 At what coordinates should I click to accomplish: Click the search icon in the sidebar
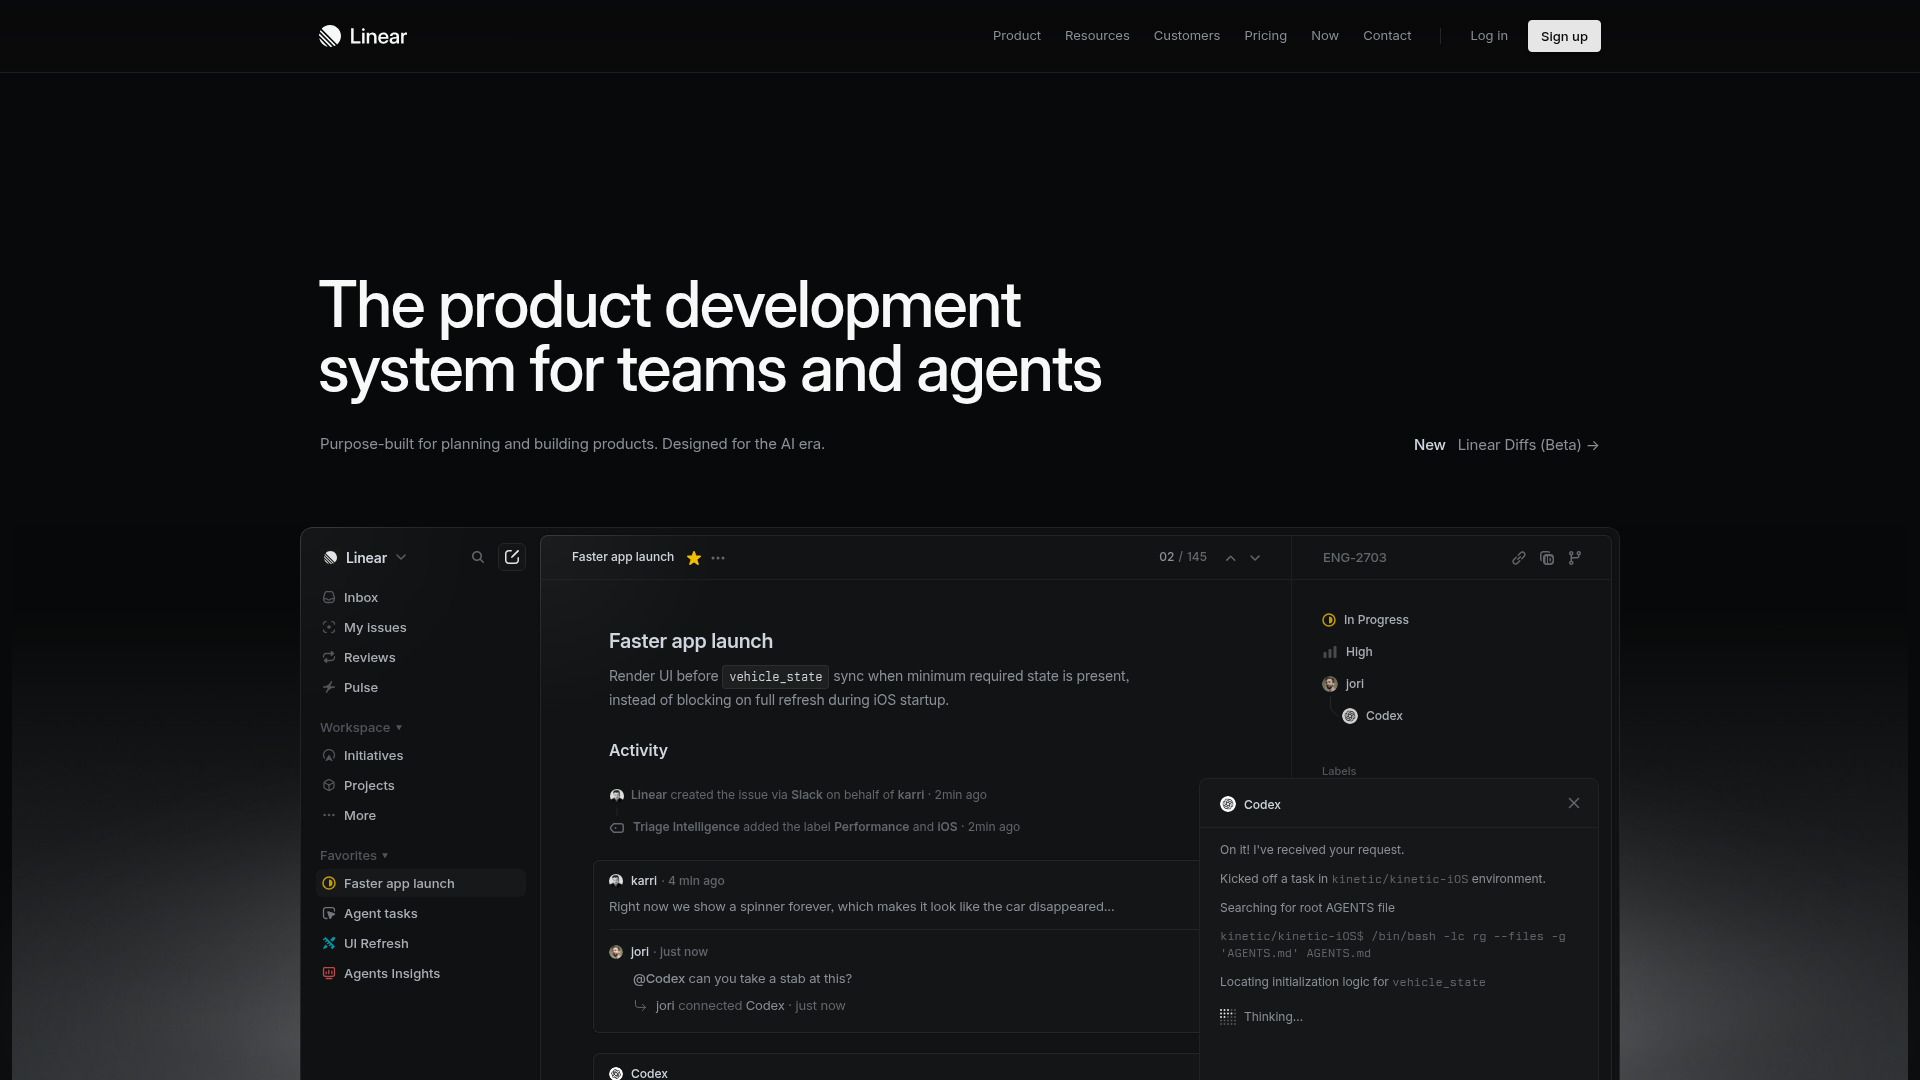point(478,557)
